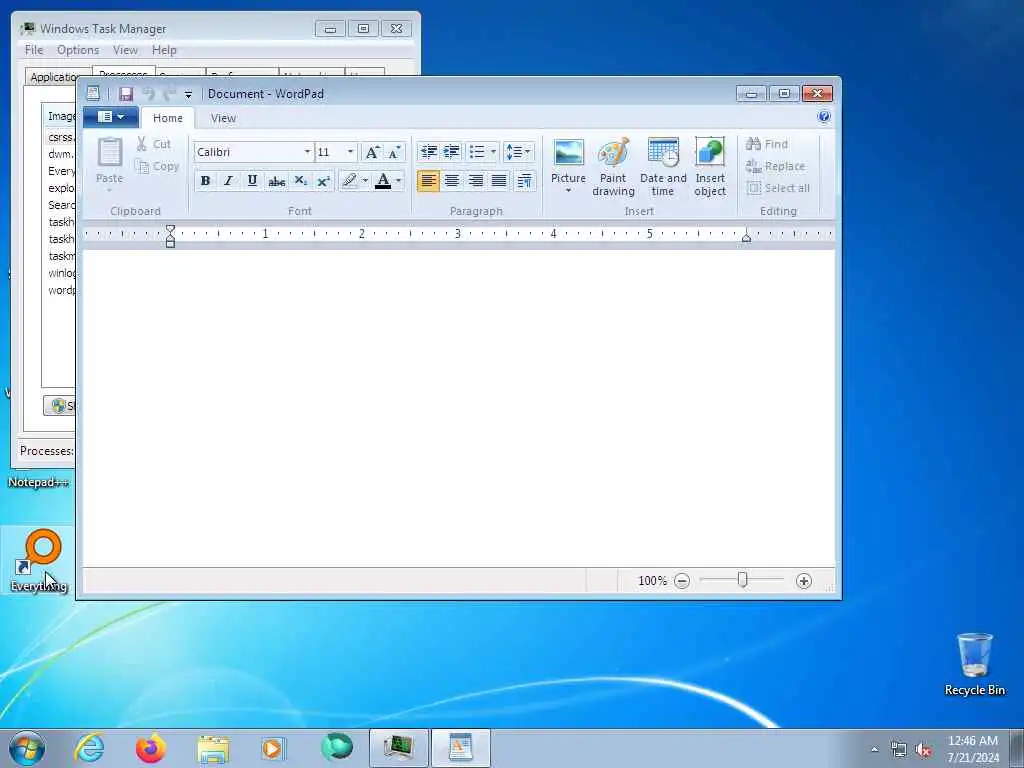Click the Replace button
Viewport: 1024px width, 768px height.
pyautogui.click(x=776, y=166)
